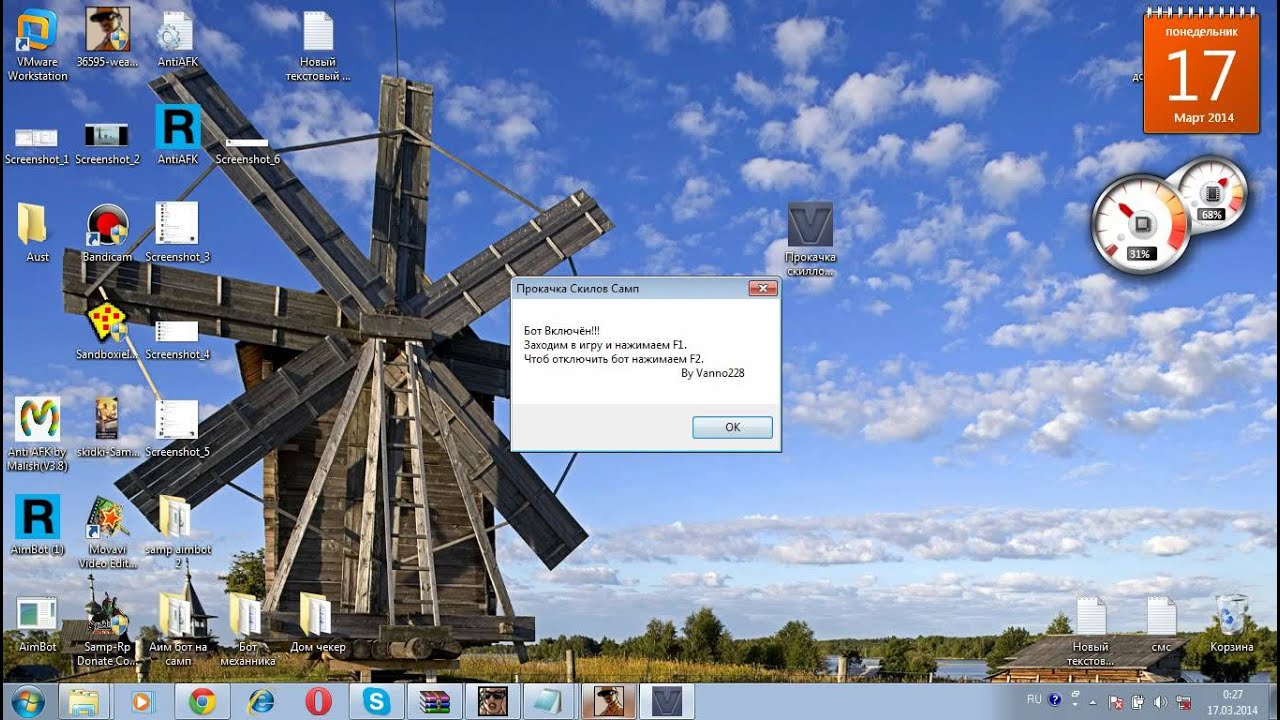Launch Movavi Video Editor shortcut
The image size is (1280, 720).
[107, 532]
